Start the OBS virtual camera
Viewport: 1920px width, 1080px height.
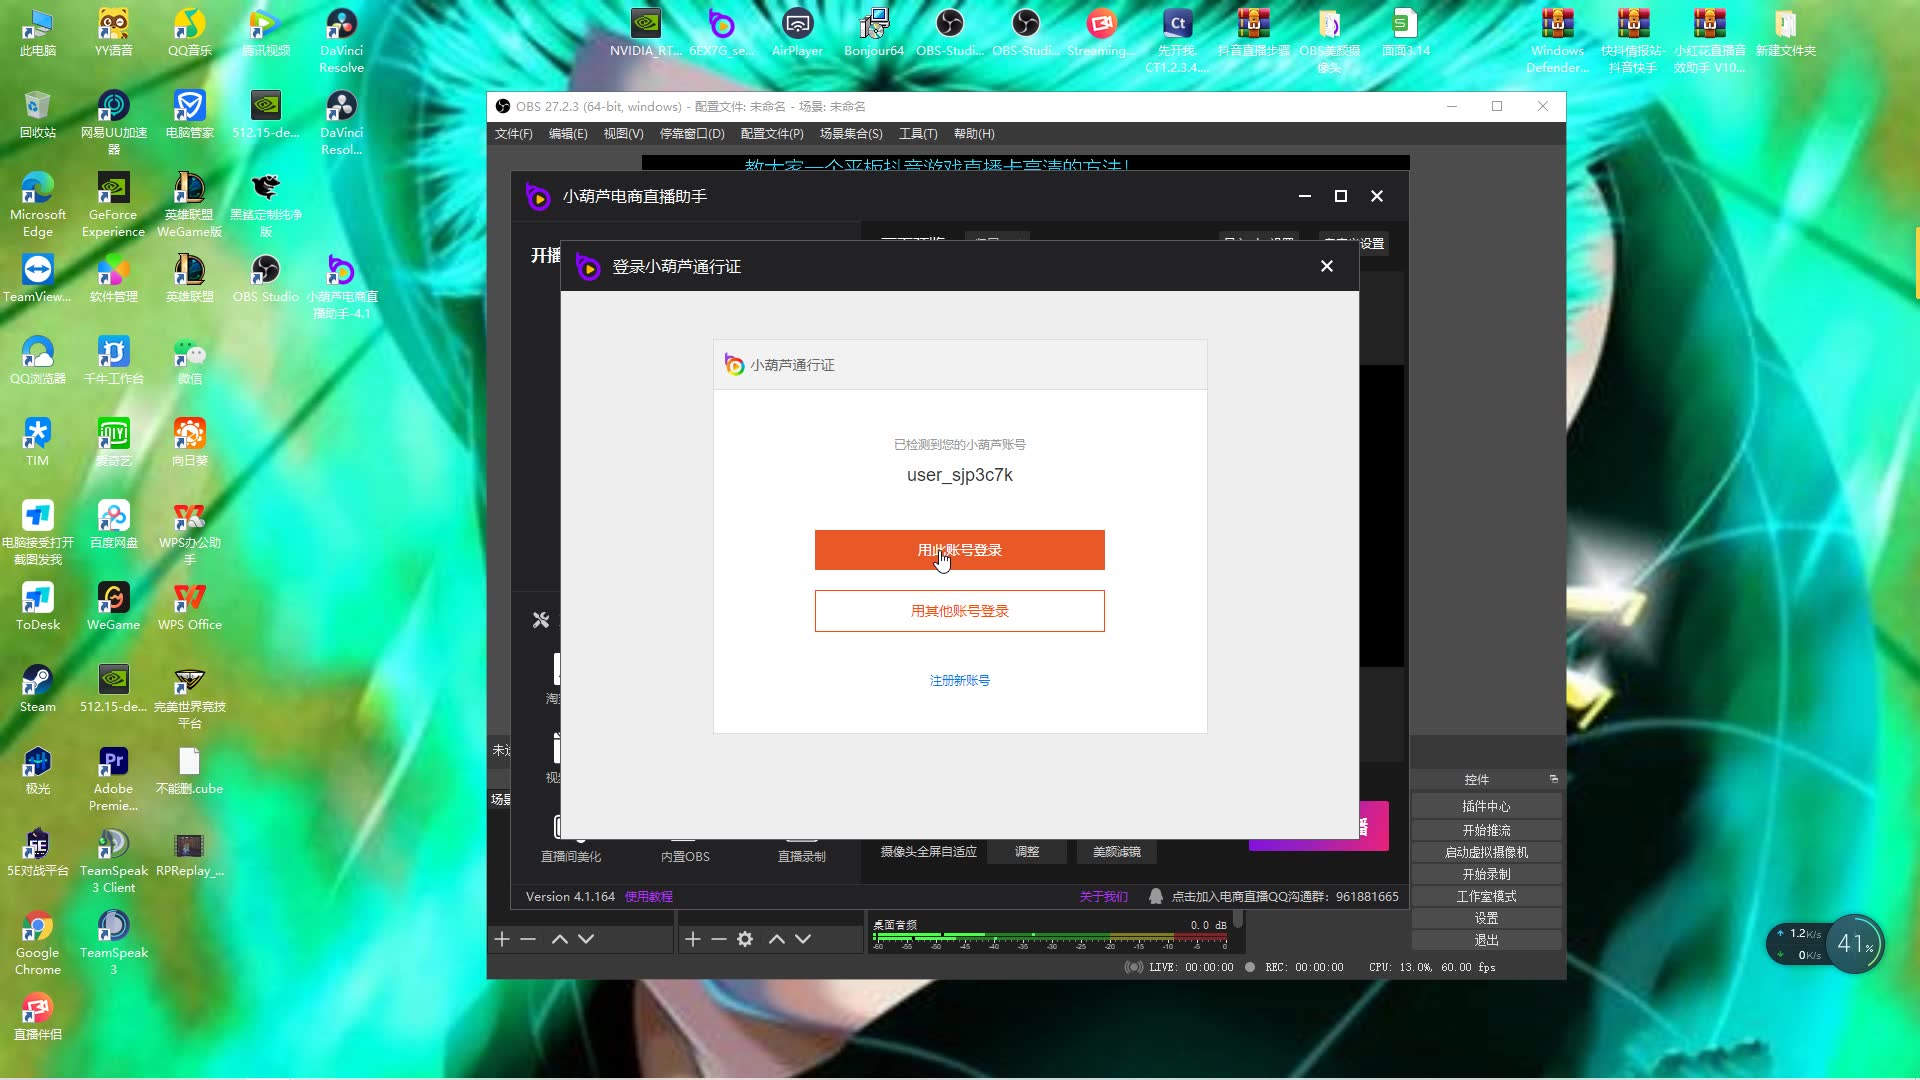point(1486,852)
